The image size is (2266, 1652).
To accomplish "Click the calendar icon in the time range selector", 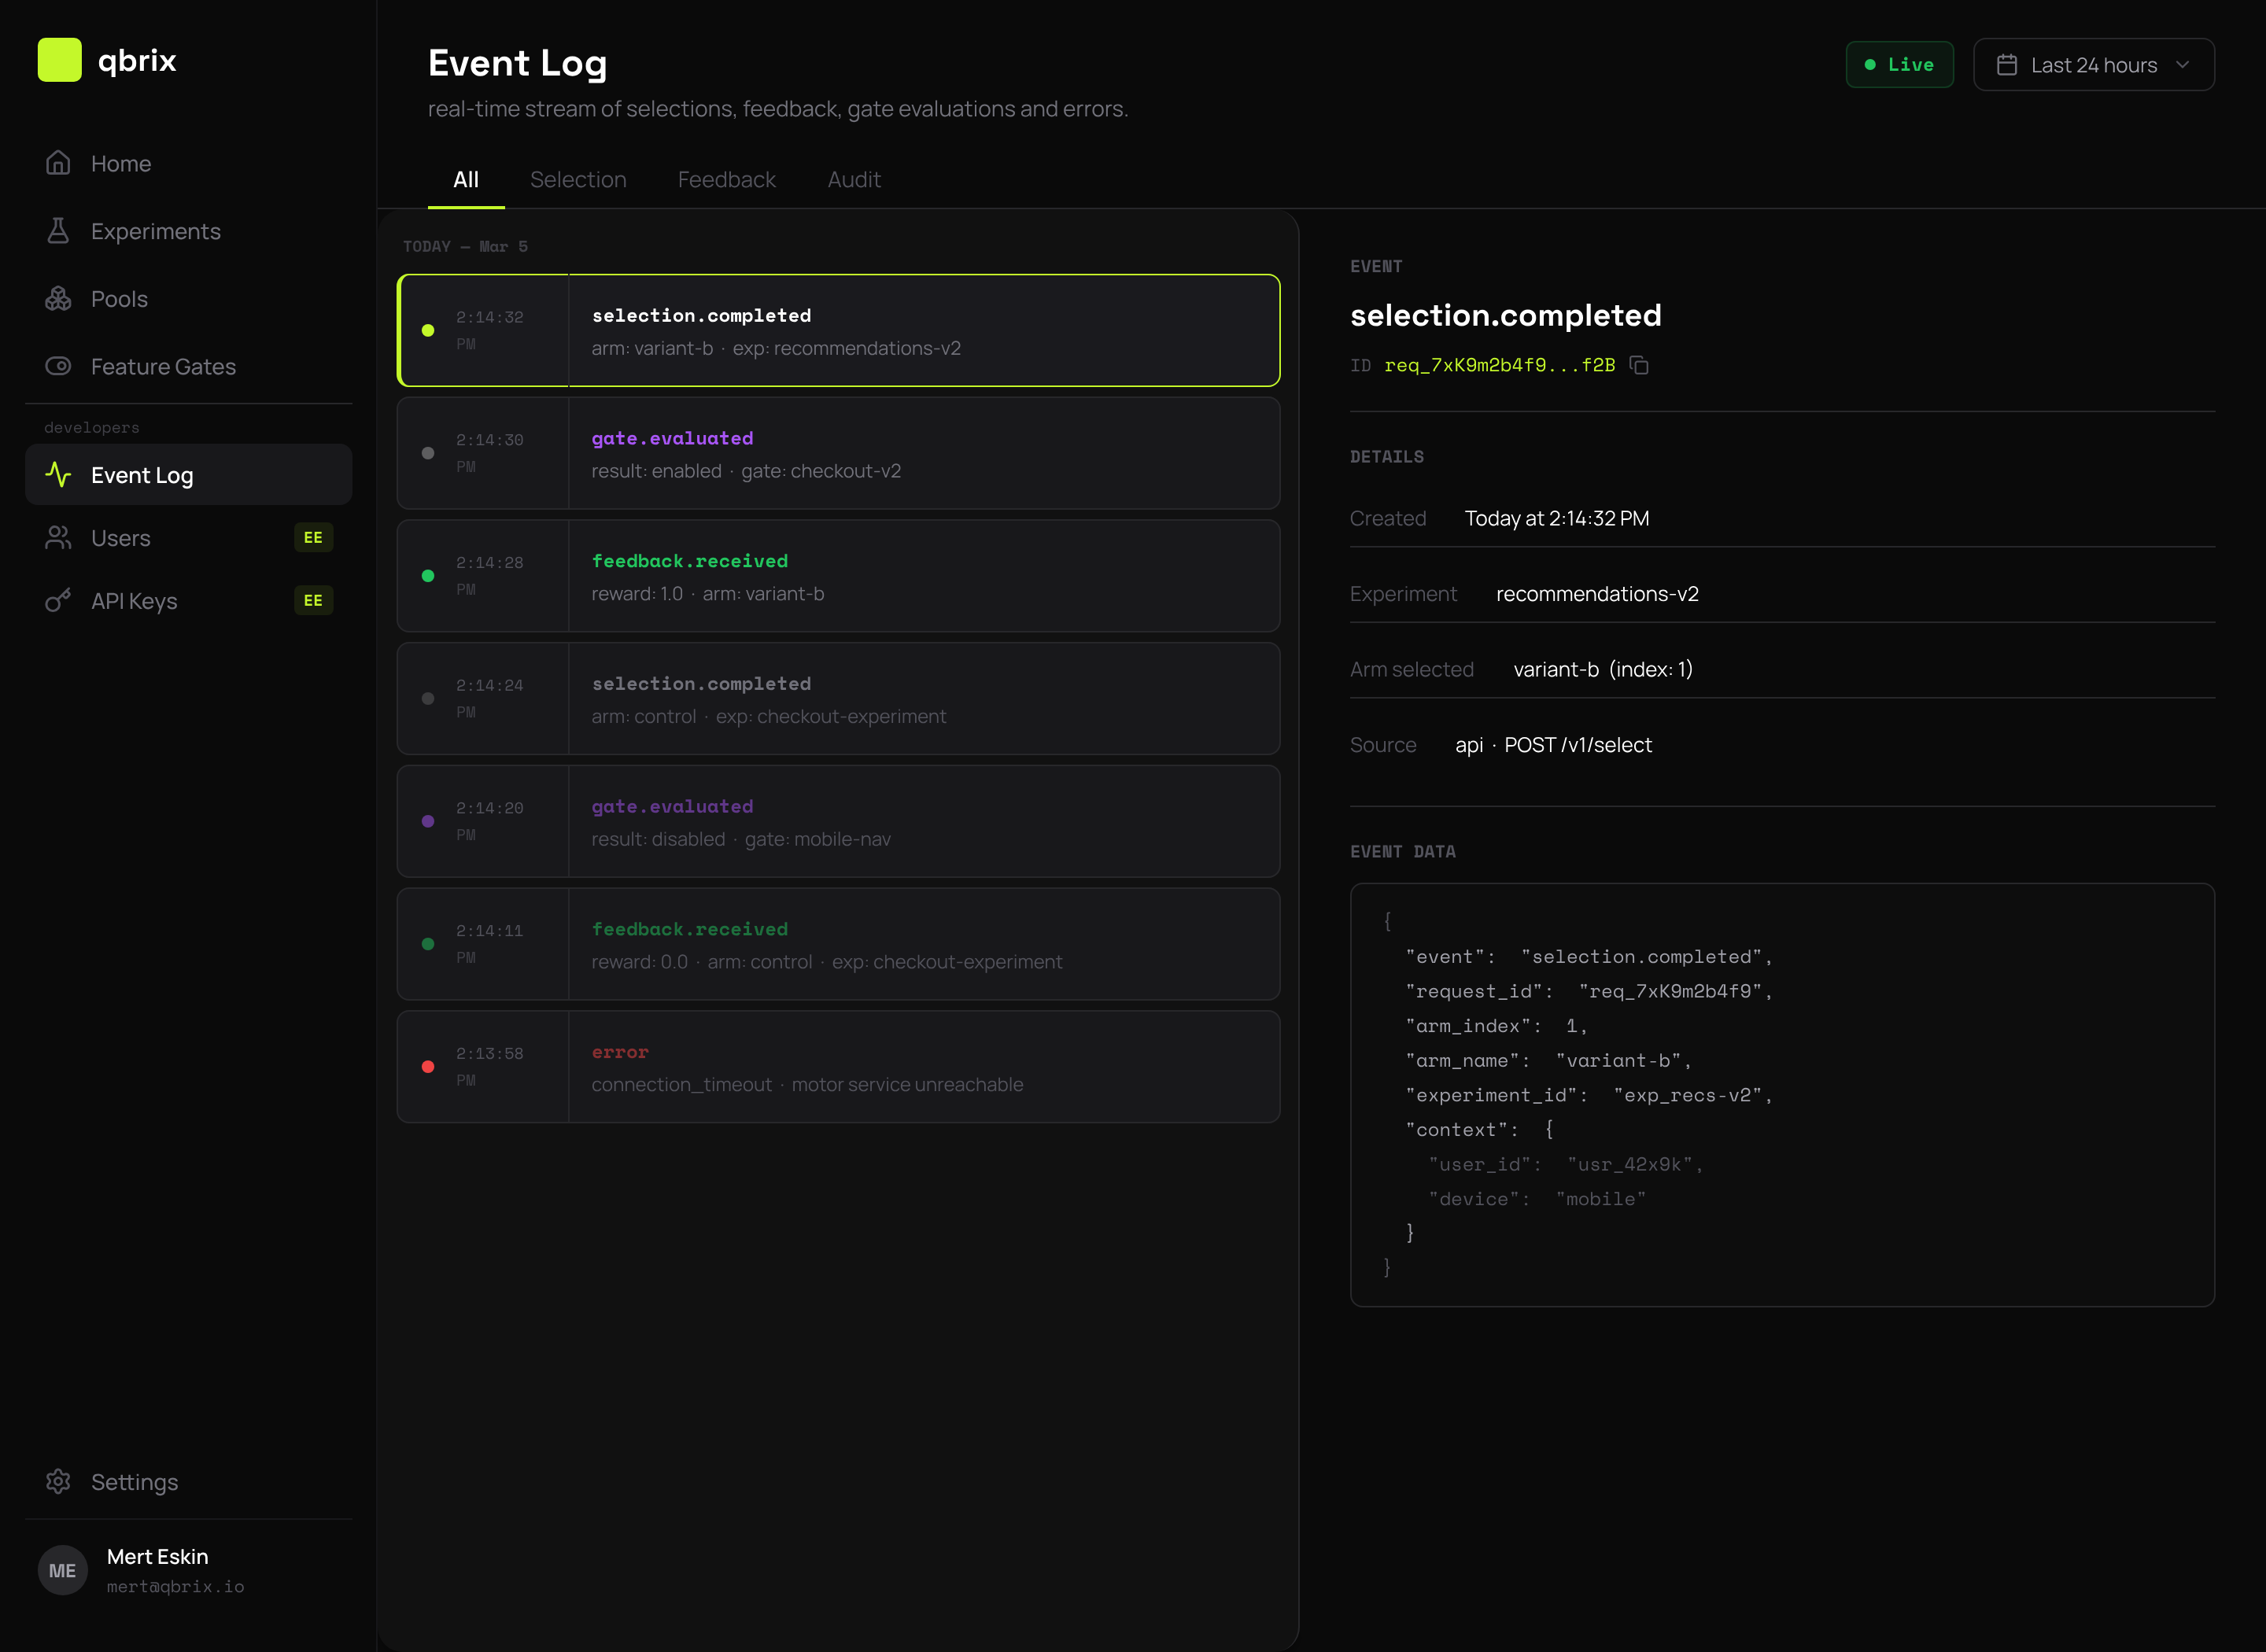I will pyautogui.click(x=2008, y=64).
